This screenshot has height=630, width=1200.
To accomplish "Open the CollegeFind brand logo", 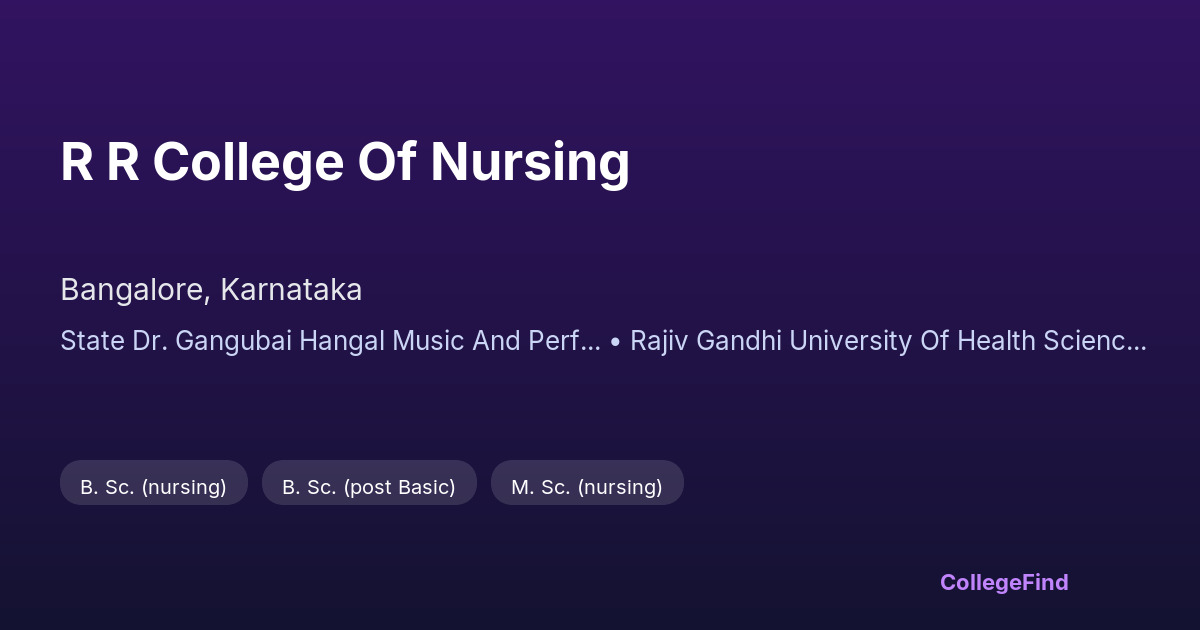I will [x=1004, y=582].
